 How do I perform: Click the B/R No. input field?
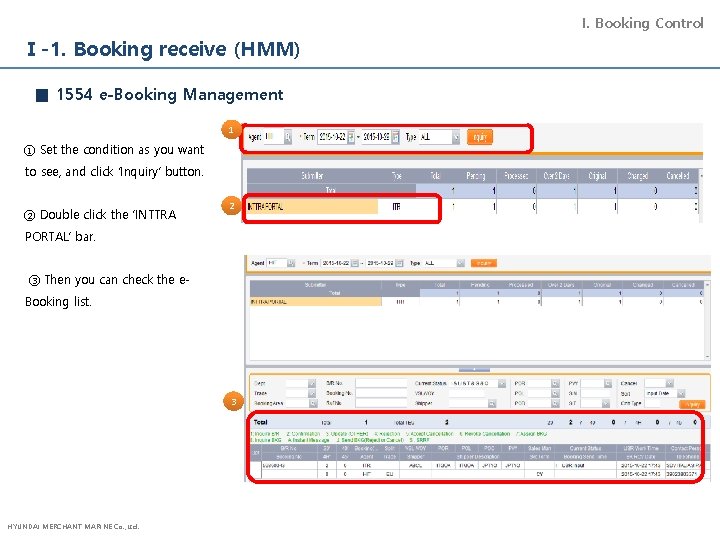[x=381, y=383]
